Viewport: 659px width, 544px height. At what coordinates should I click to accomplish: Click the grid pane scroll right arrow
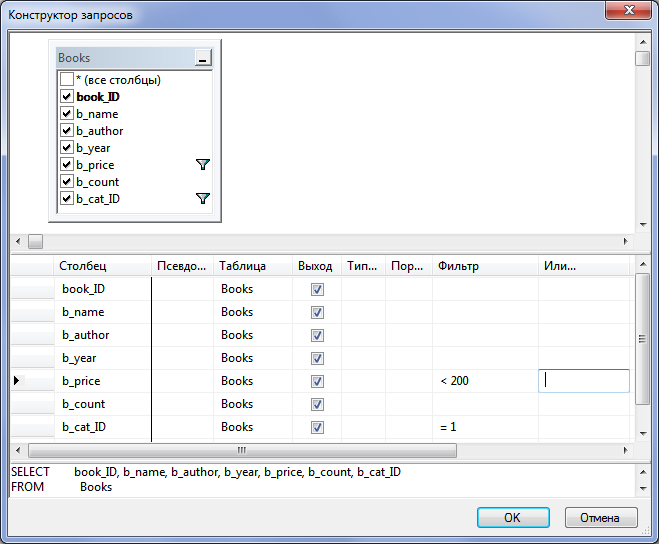pos(625,450)
